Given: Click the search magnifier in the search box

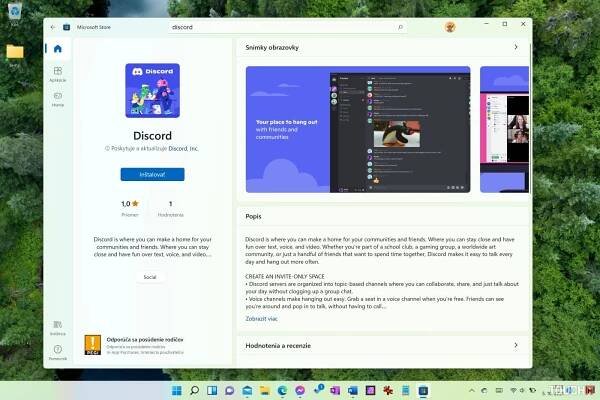Looking at the screenshot, I should coord(400,27).
